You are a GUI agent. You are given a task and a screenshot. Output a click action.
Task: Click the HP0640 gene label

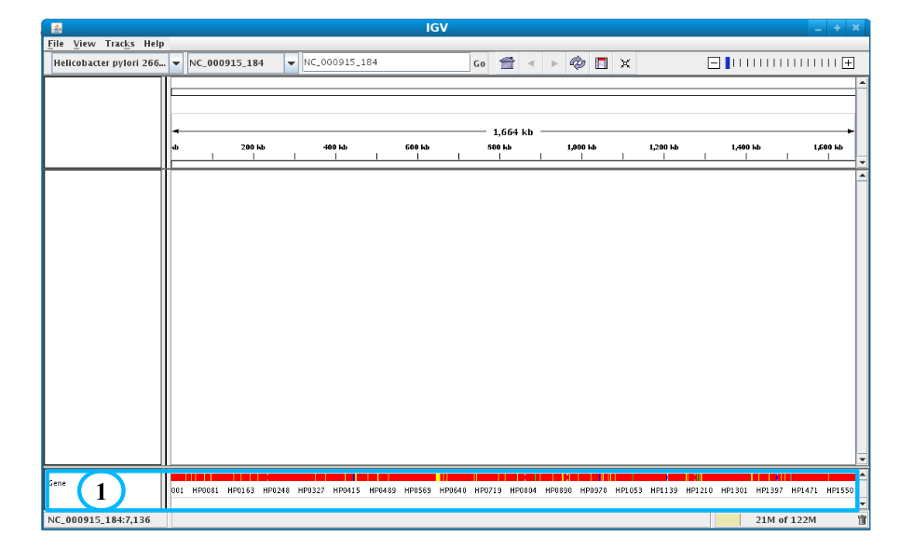[453, 491]
